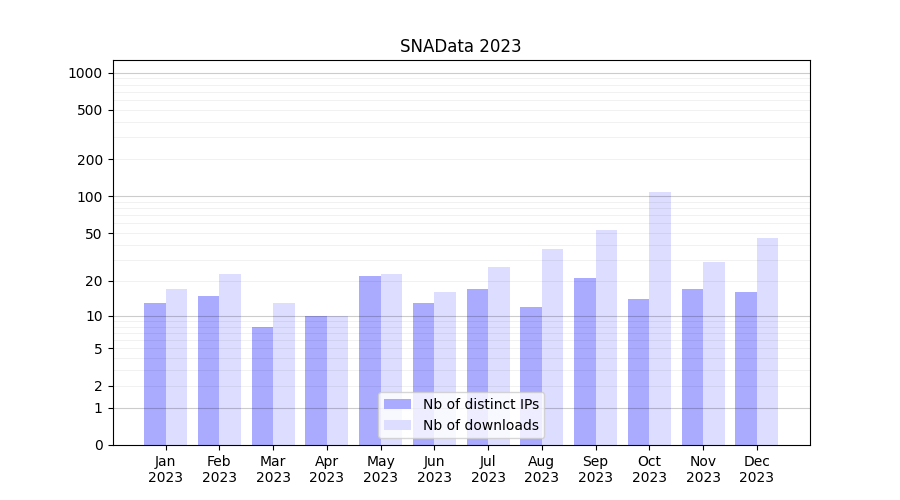This screenshot has height=500, width=900.
Task: Click the 100 y-axis tick label
Action: (x=90, y=197)
